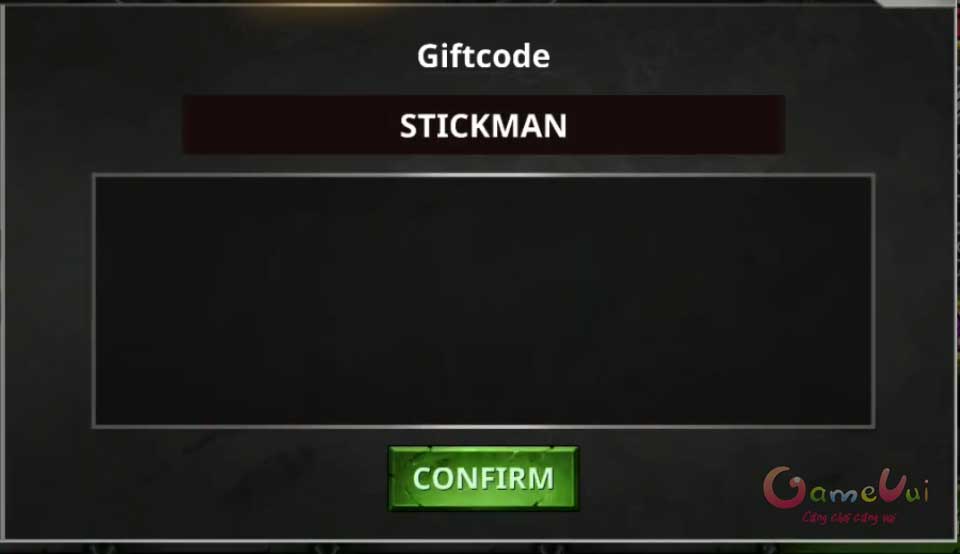Click the letters 'ui' in GameVui logo
This screenshot has height=554, width=960.
918,491
